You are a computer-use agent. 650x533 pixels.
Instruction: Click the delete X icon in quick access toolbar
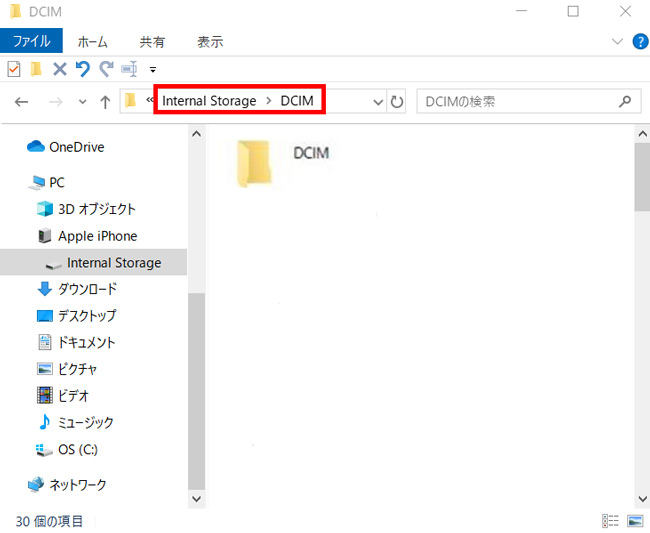pyautogui.click(x=59, y=69)
